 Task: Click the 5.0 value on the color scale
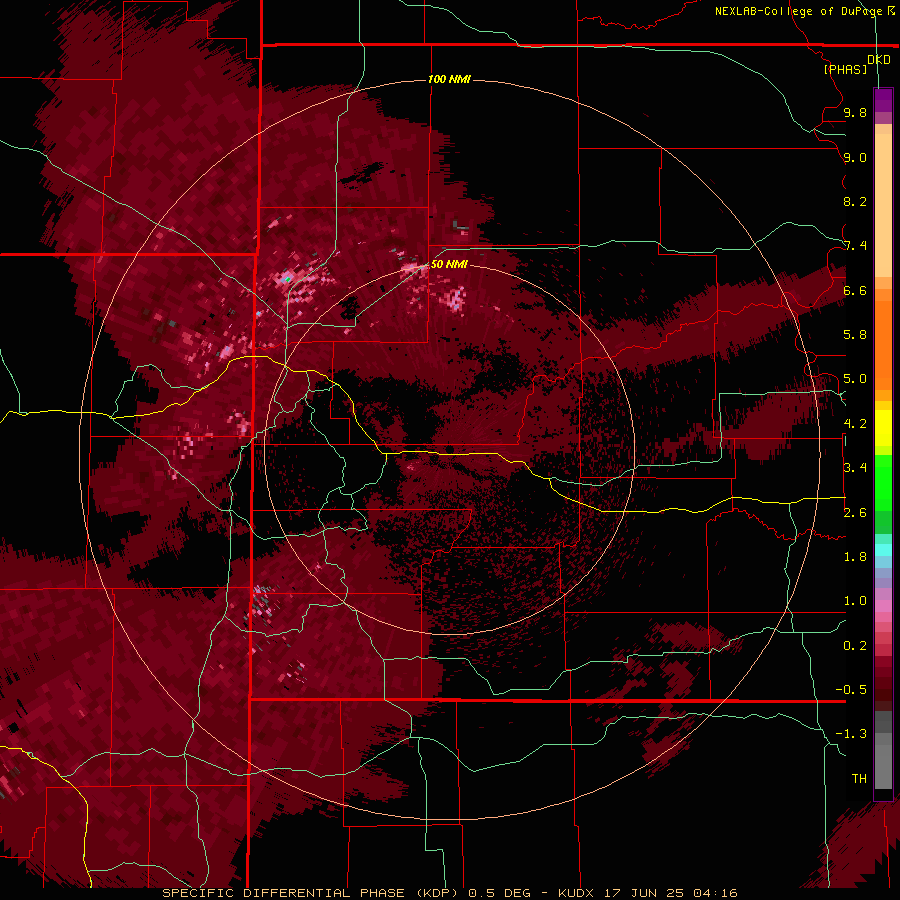[855, 379]
